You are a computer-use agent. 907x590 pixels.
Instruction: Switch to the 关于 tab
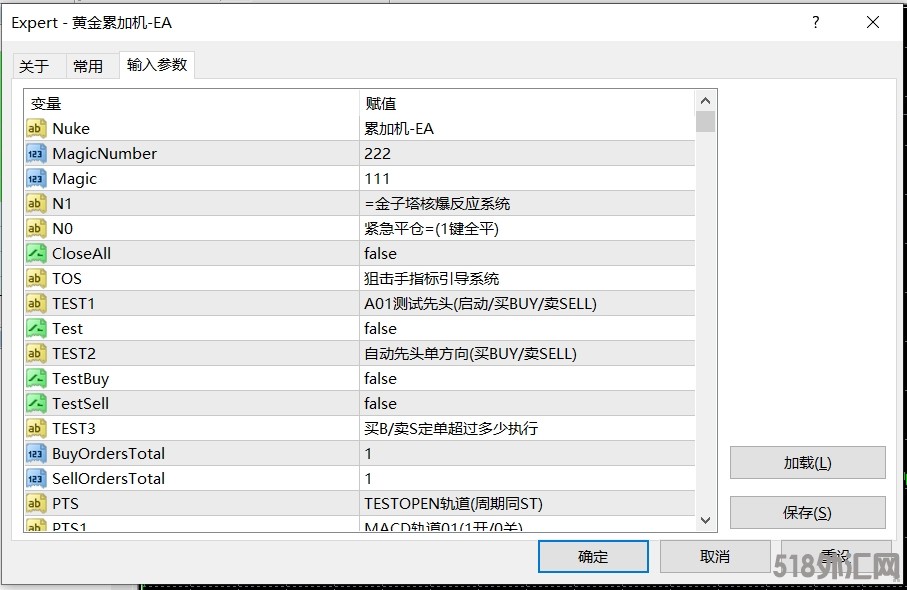(34, 66)
